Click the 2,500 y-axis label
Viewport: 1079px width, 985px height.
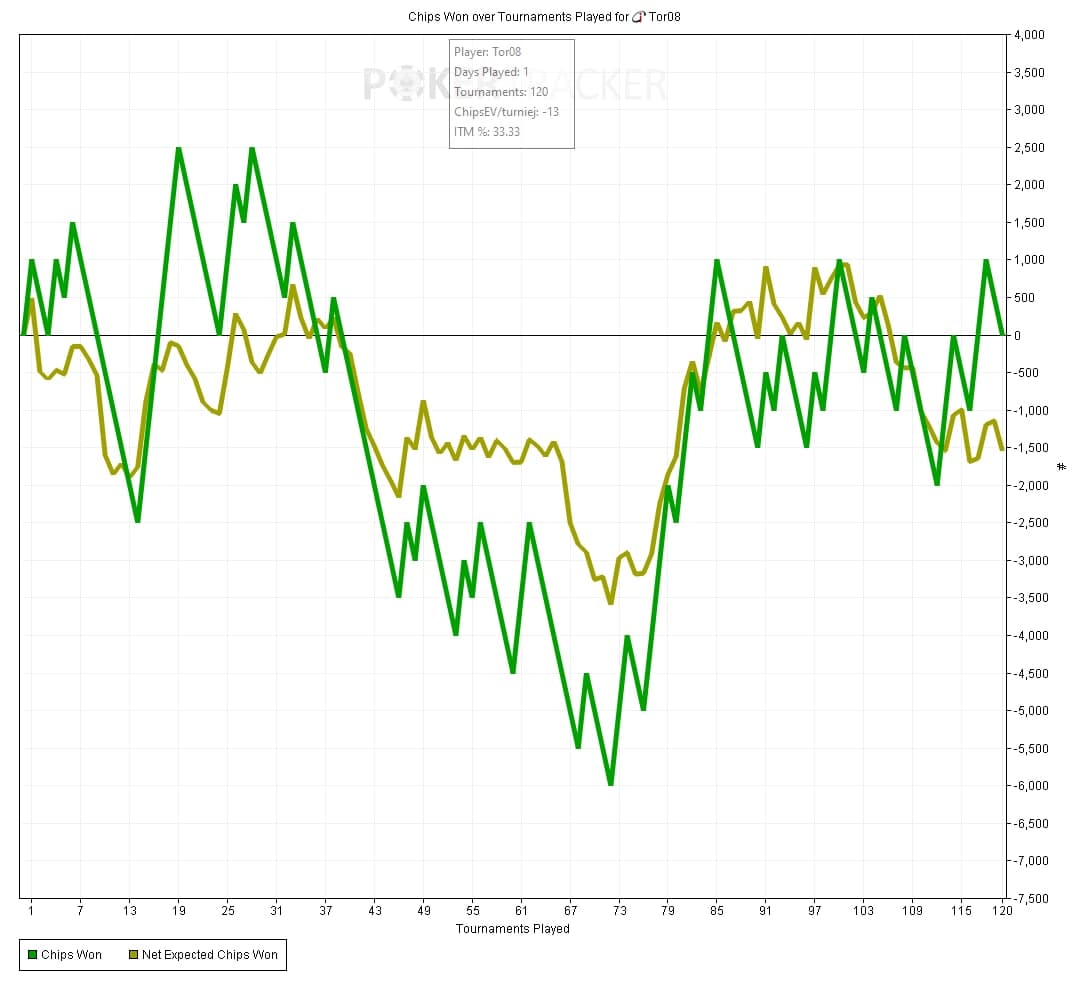coord(1030,147)
